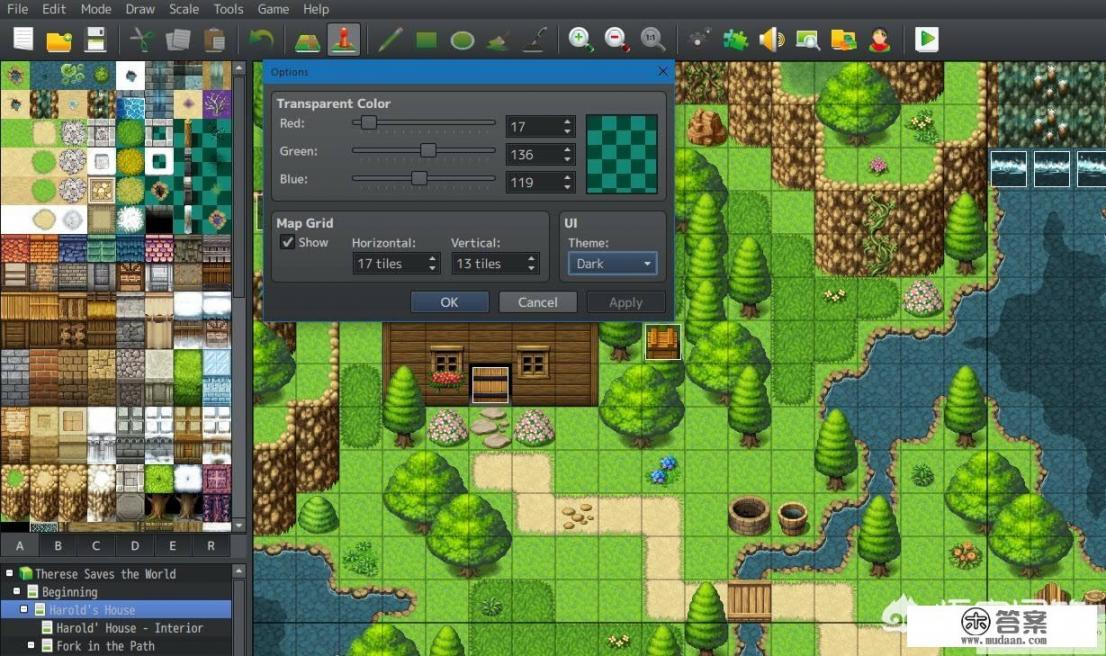Select the Shadow Pen tool
The image size is (1106, 656).
535,40
